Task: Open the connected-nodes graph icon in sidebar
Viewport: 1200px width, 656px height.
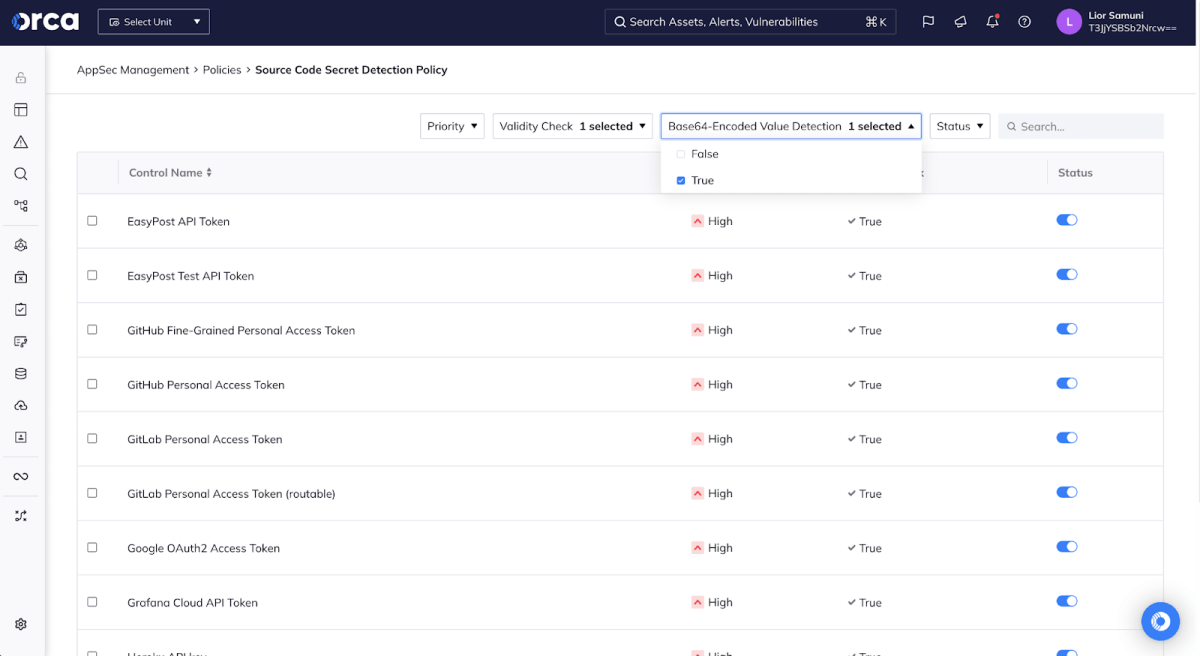Action: click(x=21, y=206)
